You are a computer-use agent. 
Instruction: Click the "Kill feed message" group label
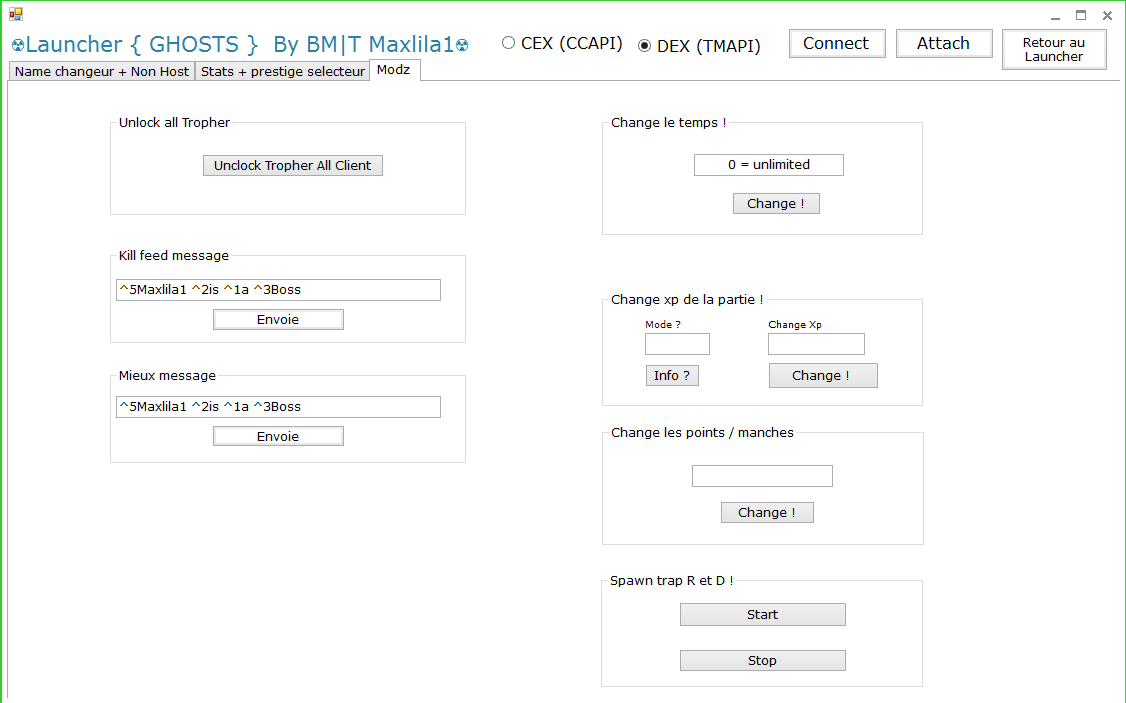coord(174,256)
